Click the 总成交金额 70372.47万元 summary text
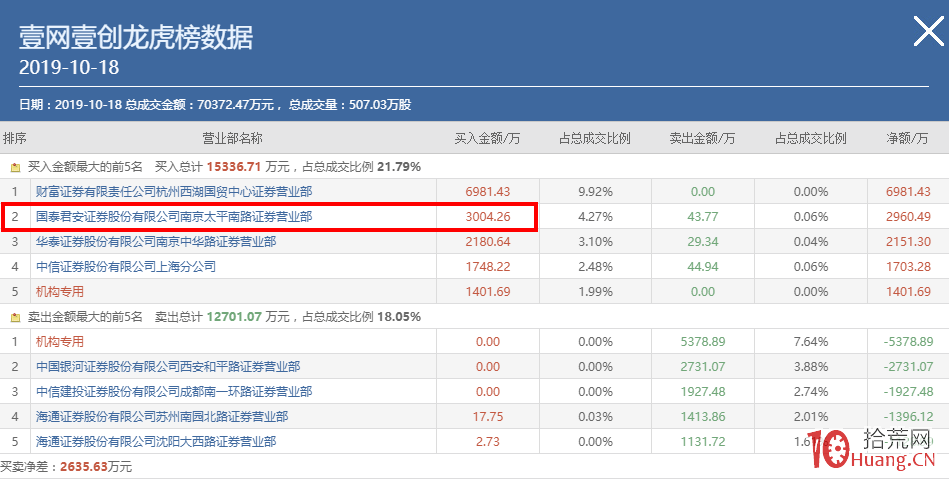This screenshot has height=479, width=949. (x=200, y=105)
